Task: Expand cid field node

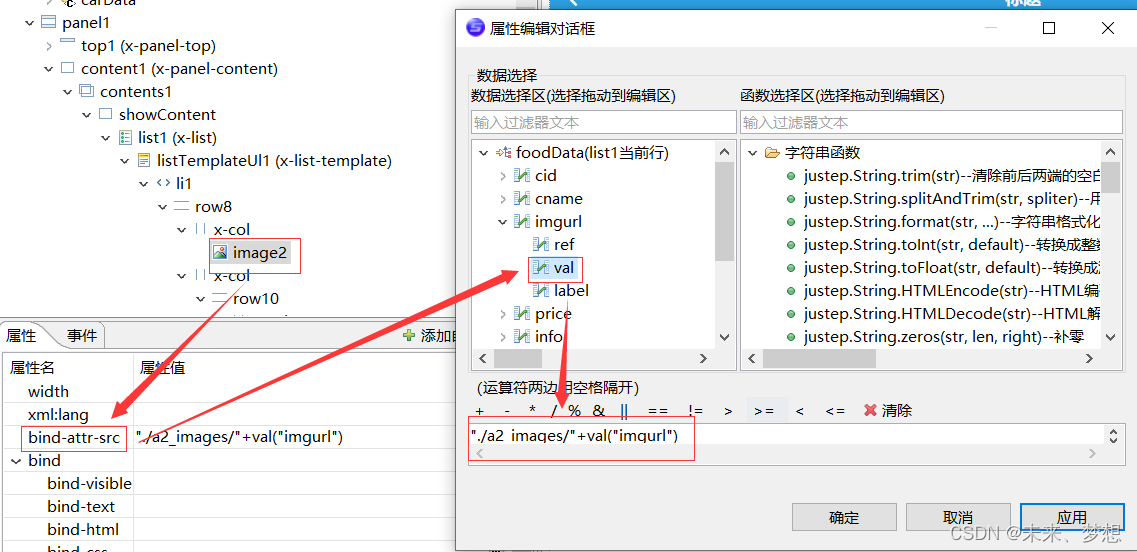Action: [503, 176]
